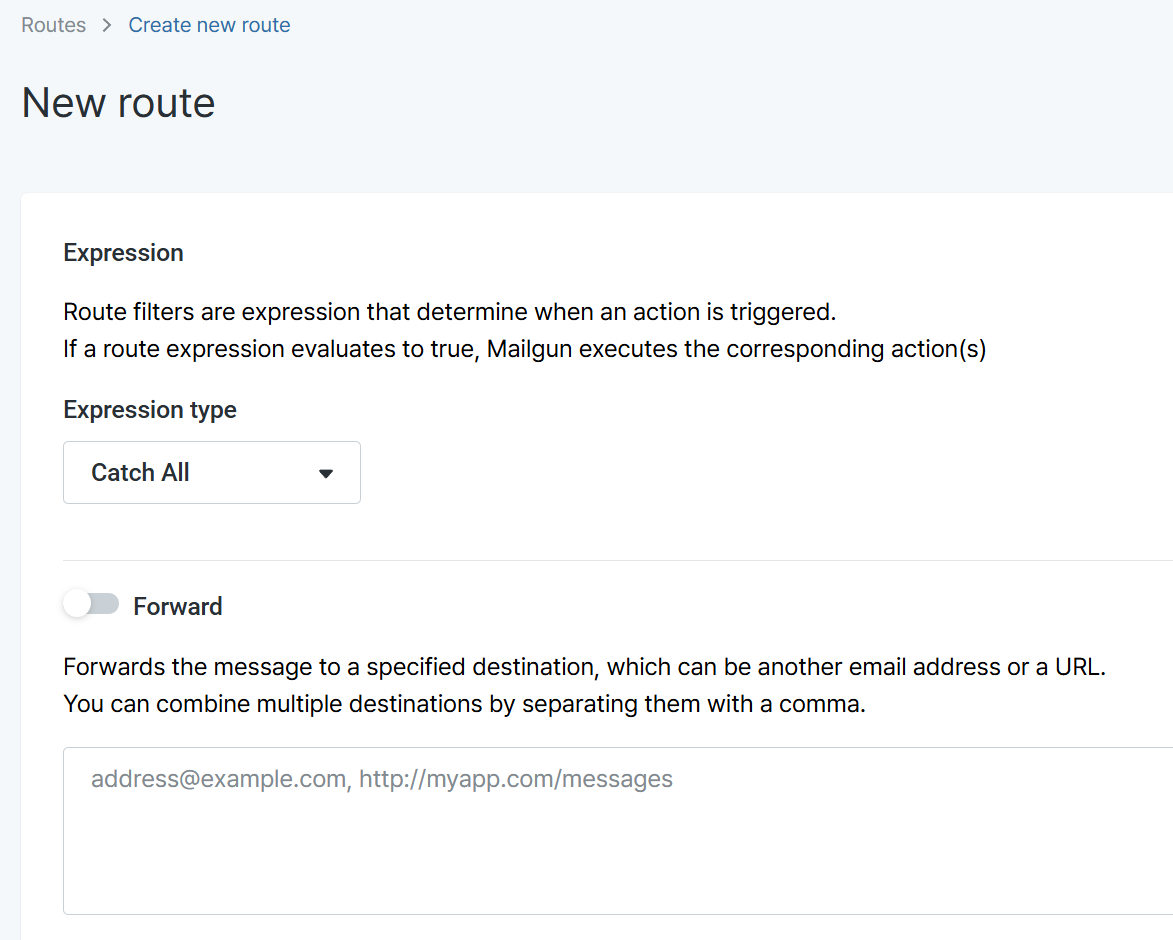Click the Forward label text
This screenshot has width=1173, height=940.
tap(178, 606)
